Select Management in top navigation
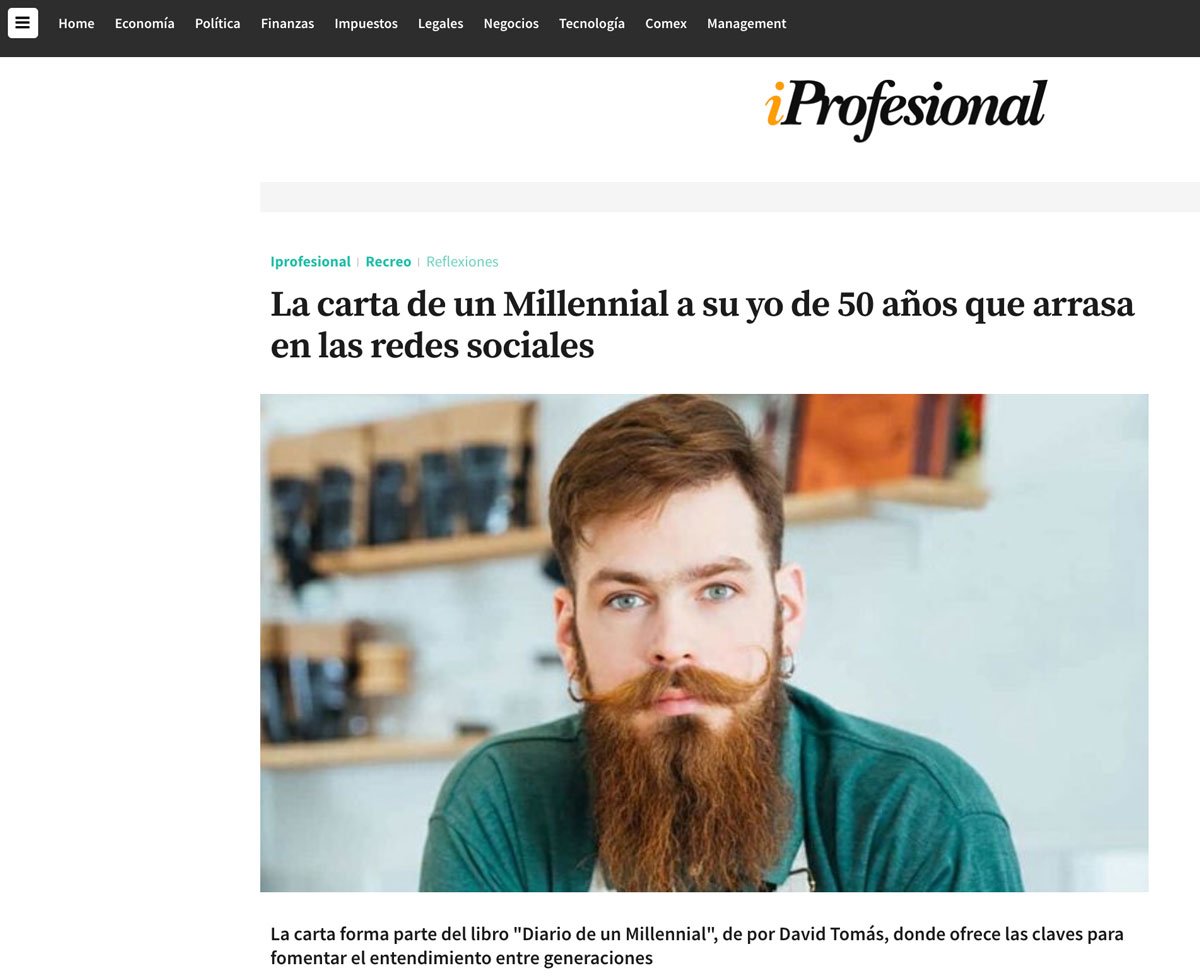 tap(746, 23)
